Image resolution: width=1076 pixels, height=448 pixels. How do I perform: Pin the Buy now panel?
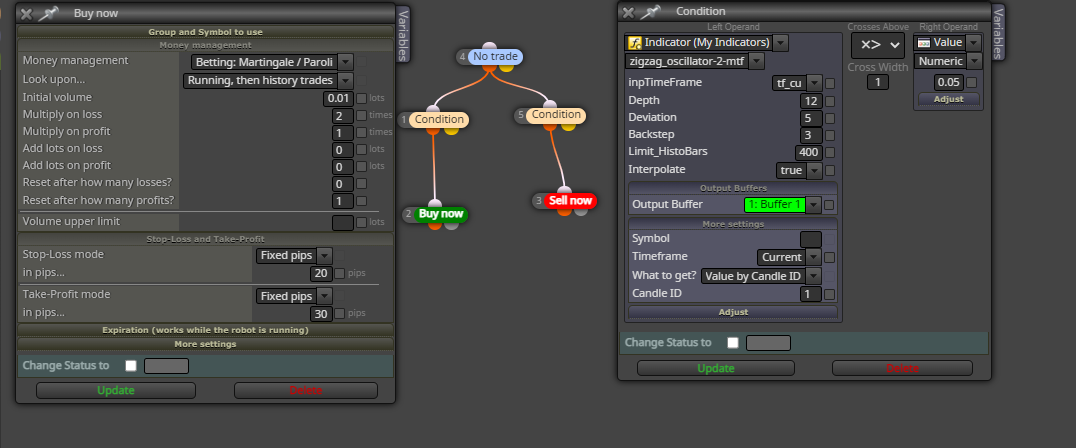[x=48, y=13]
